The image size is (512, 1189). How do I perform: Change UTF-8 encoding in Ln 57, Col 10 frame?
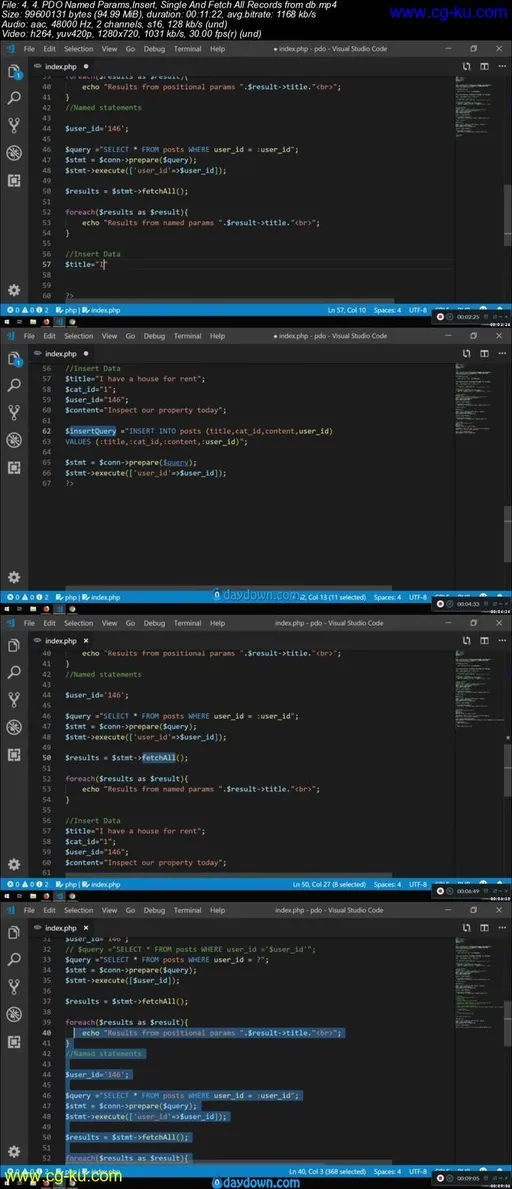(x=418, y=310)
